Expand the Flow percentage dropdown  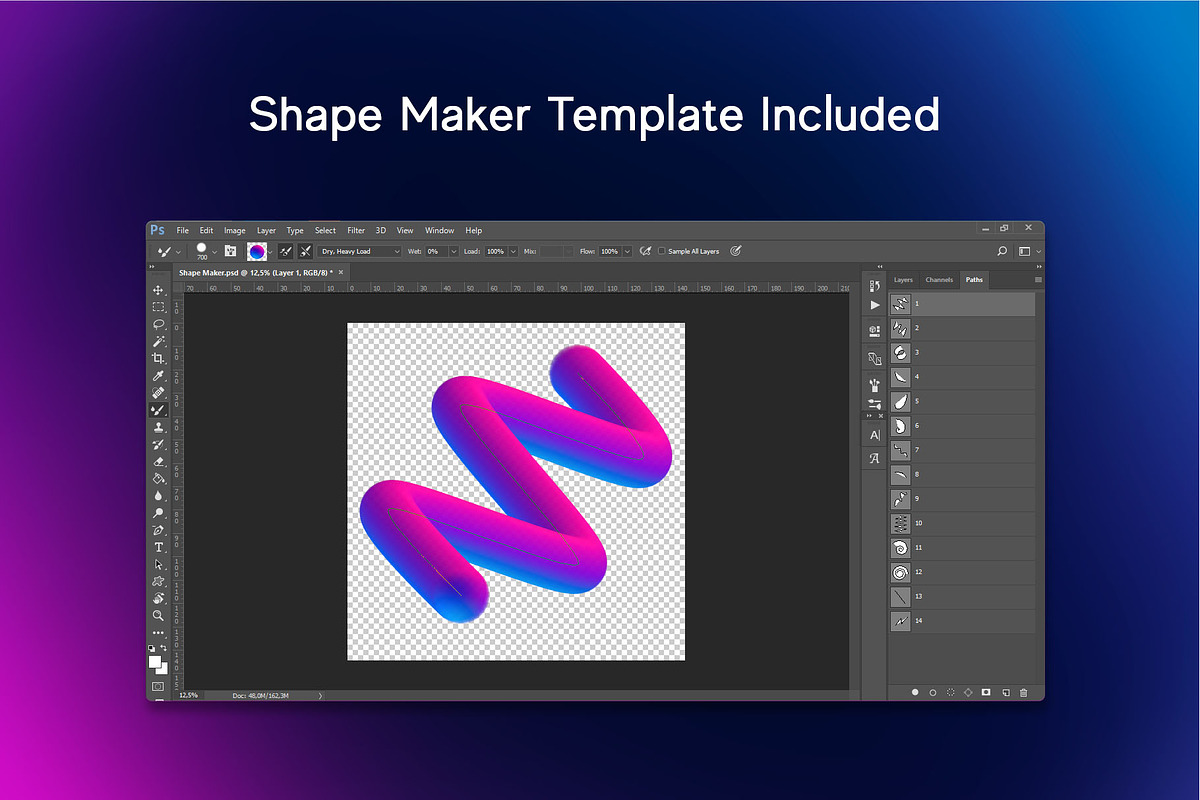(627, 252)
